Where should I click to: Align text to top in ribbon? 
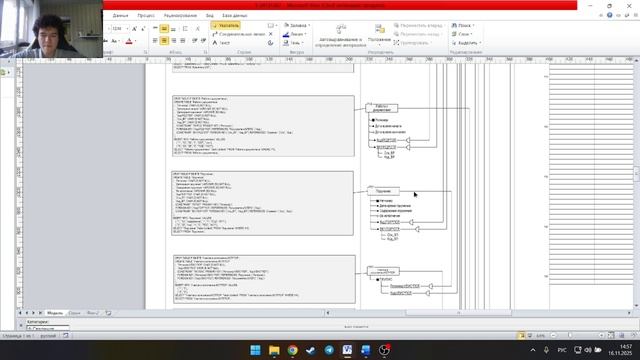[x=155, y=29]
